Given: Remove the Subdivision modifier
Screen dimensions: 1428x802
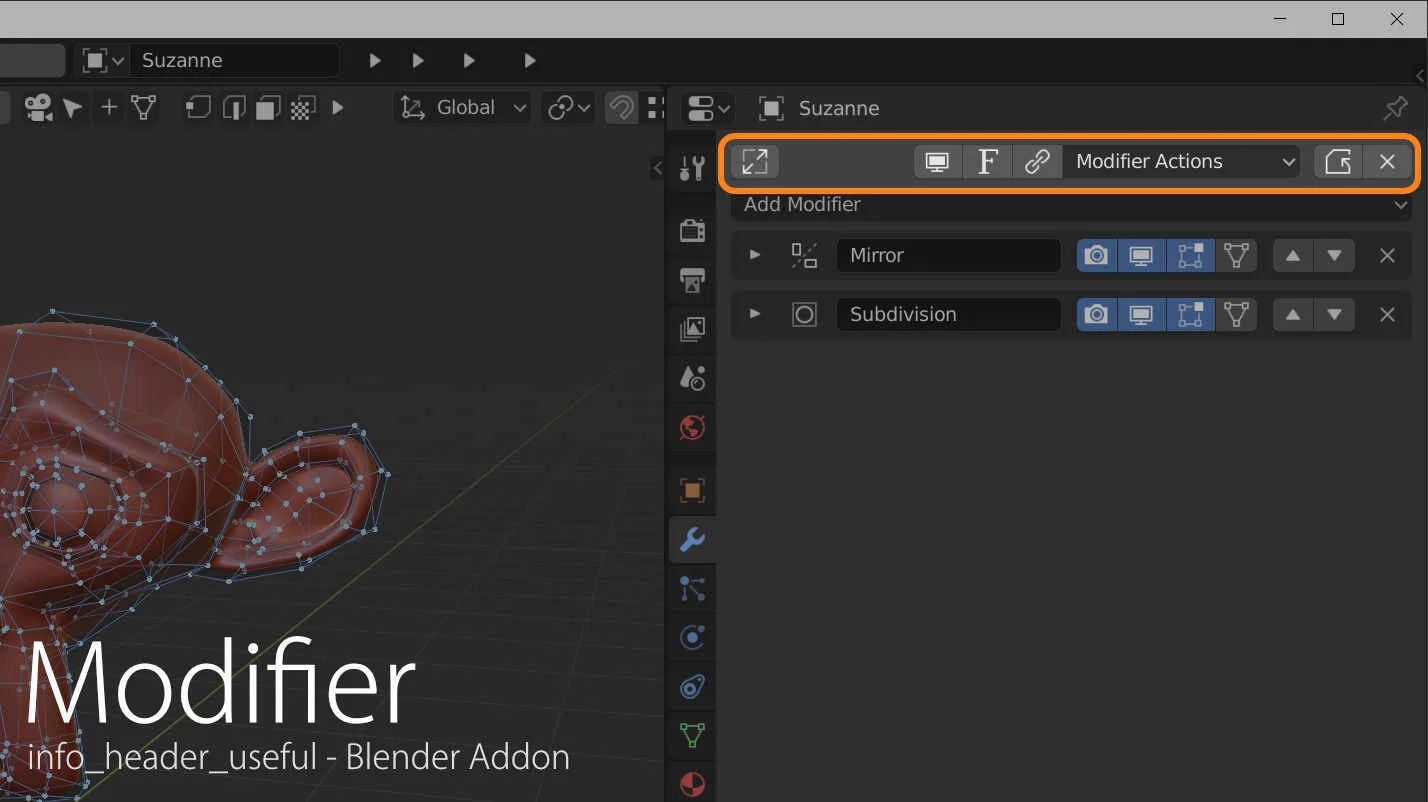Looking at the screenshot, I should pos(1387,314).
